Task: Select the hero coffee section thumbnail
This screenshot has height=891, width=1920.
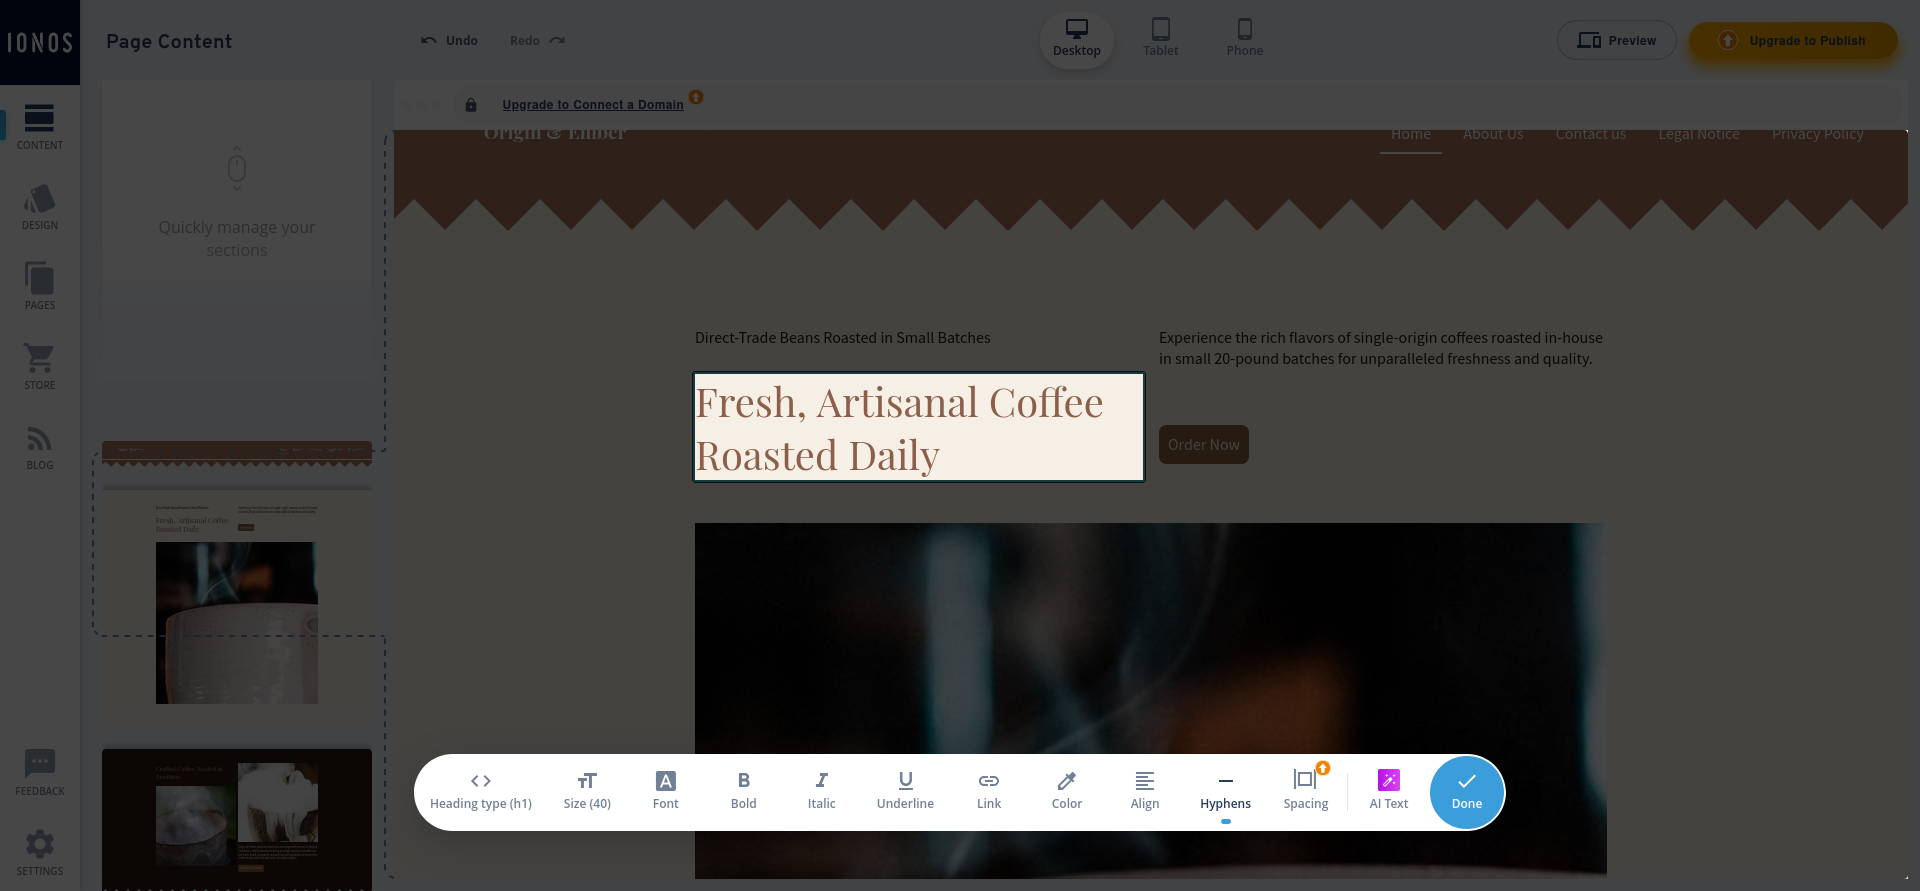Action: coord(237,606)
